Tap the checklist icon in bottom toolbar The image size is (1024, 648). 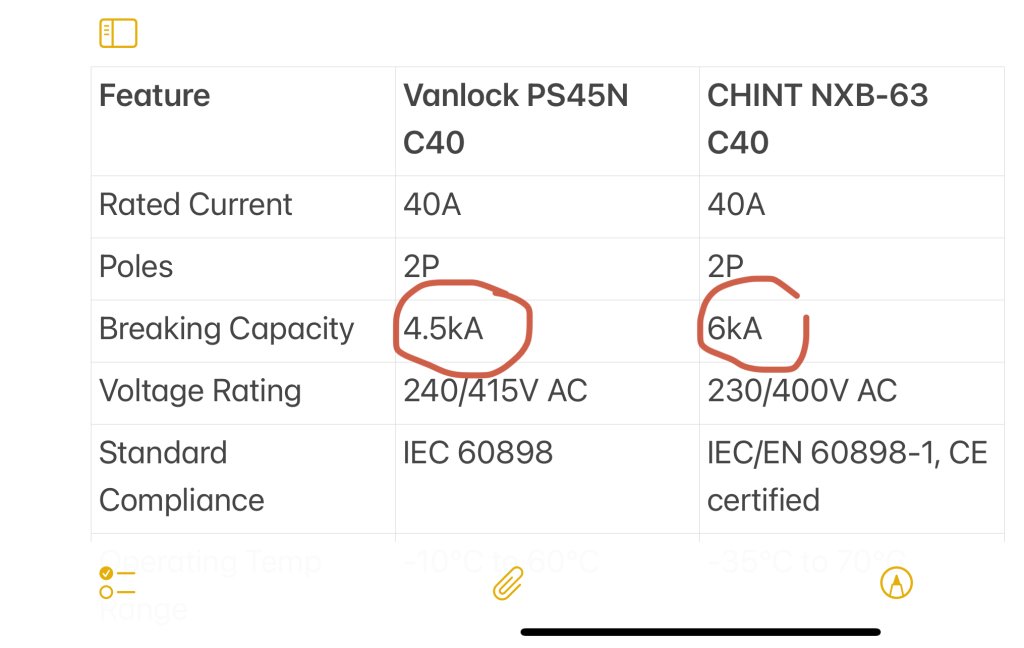pos(117,583)
